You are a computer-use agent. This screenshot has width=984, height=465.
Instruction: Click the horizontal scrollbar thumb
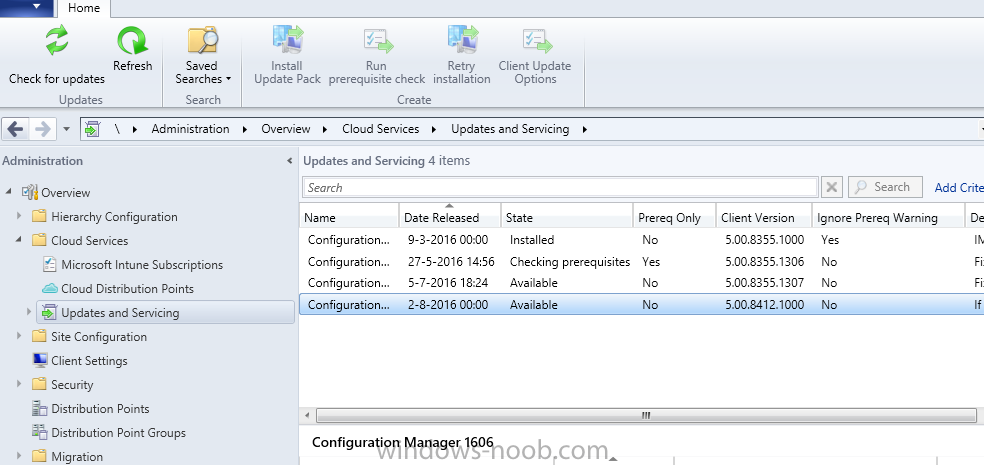646,415
